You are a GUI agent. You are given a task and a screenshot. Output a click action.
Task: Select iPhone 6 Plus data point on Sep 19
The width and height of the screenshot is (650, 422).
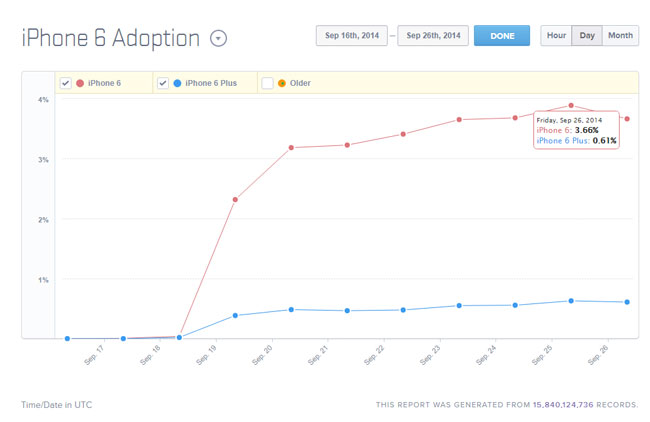235,315
